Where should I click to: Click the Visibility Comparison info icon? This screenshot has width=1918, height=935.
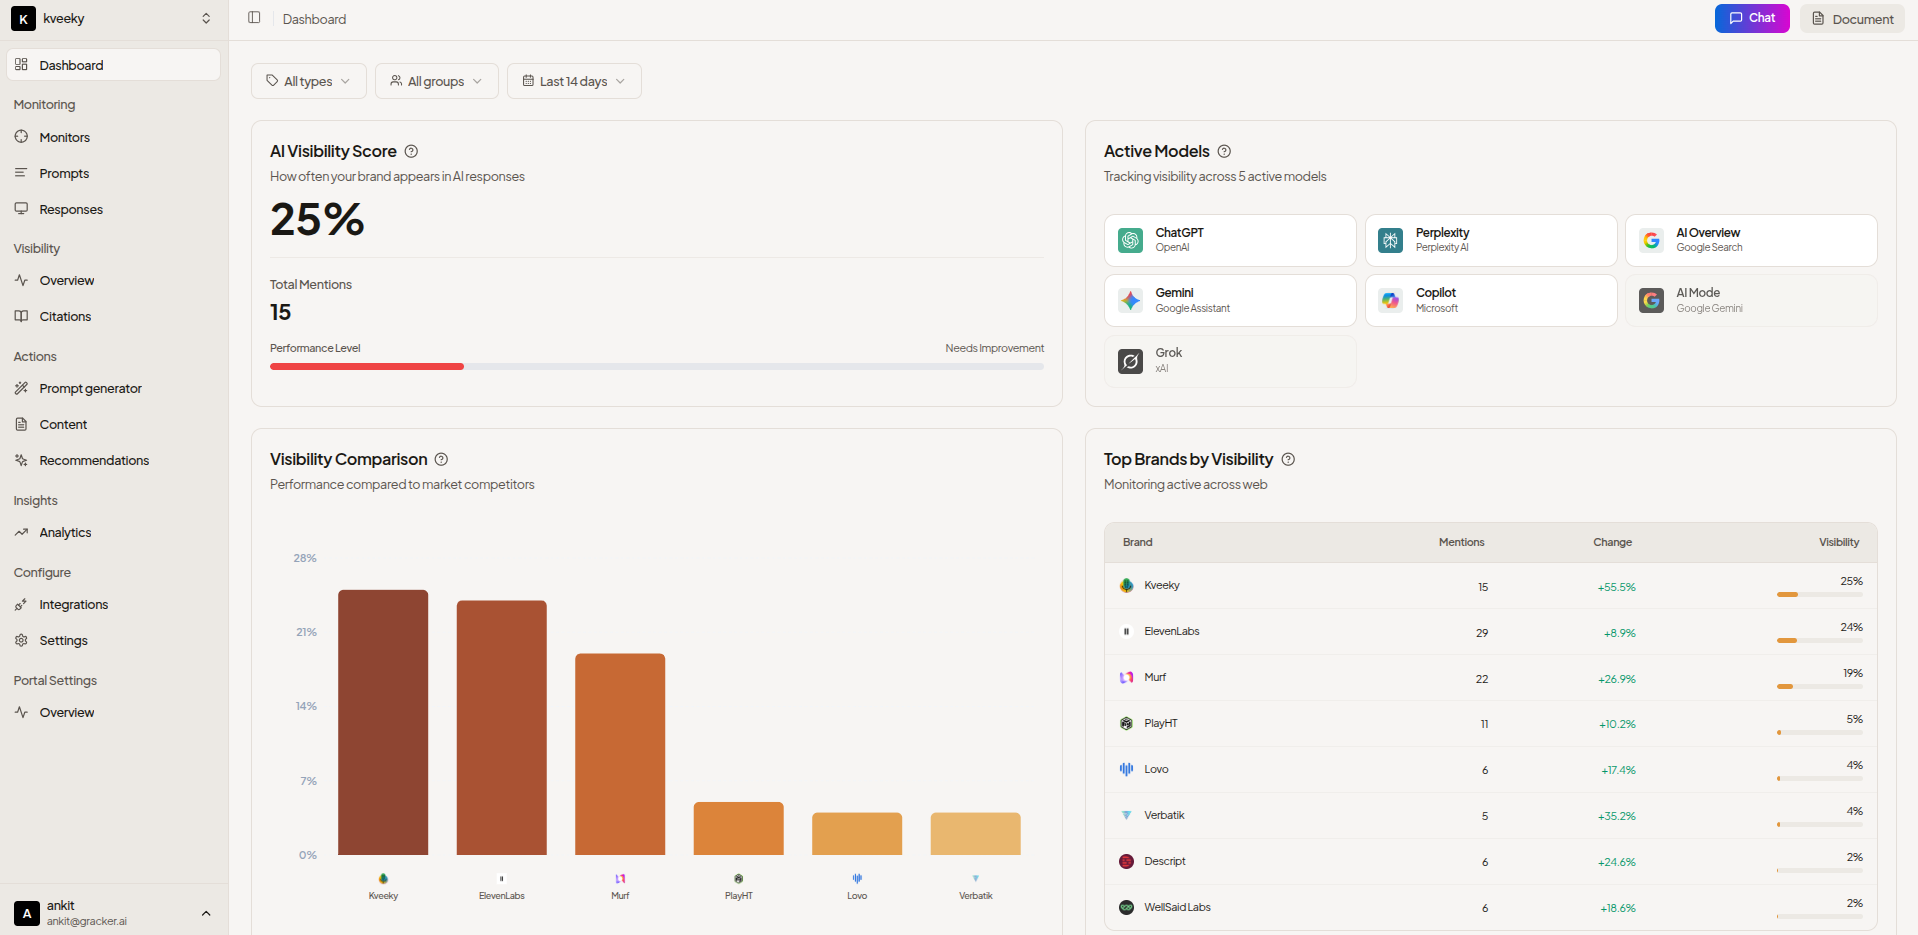pyautogui.click(x=441, y=459)
